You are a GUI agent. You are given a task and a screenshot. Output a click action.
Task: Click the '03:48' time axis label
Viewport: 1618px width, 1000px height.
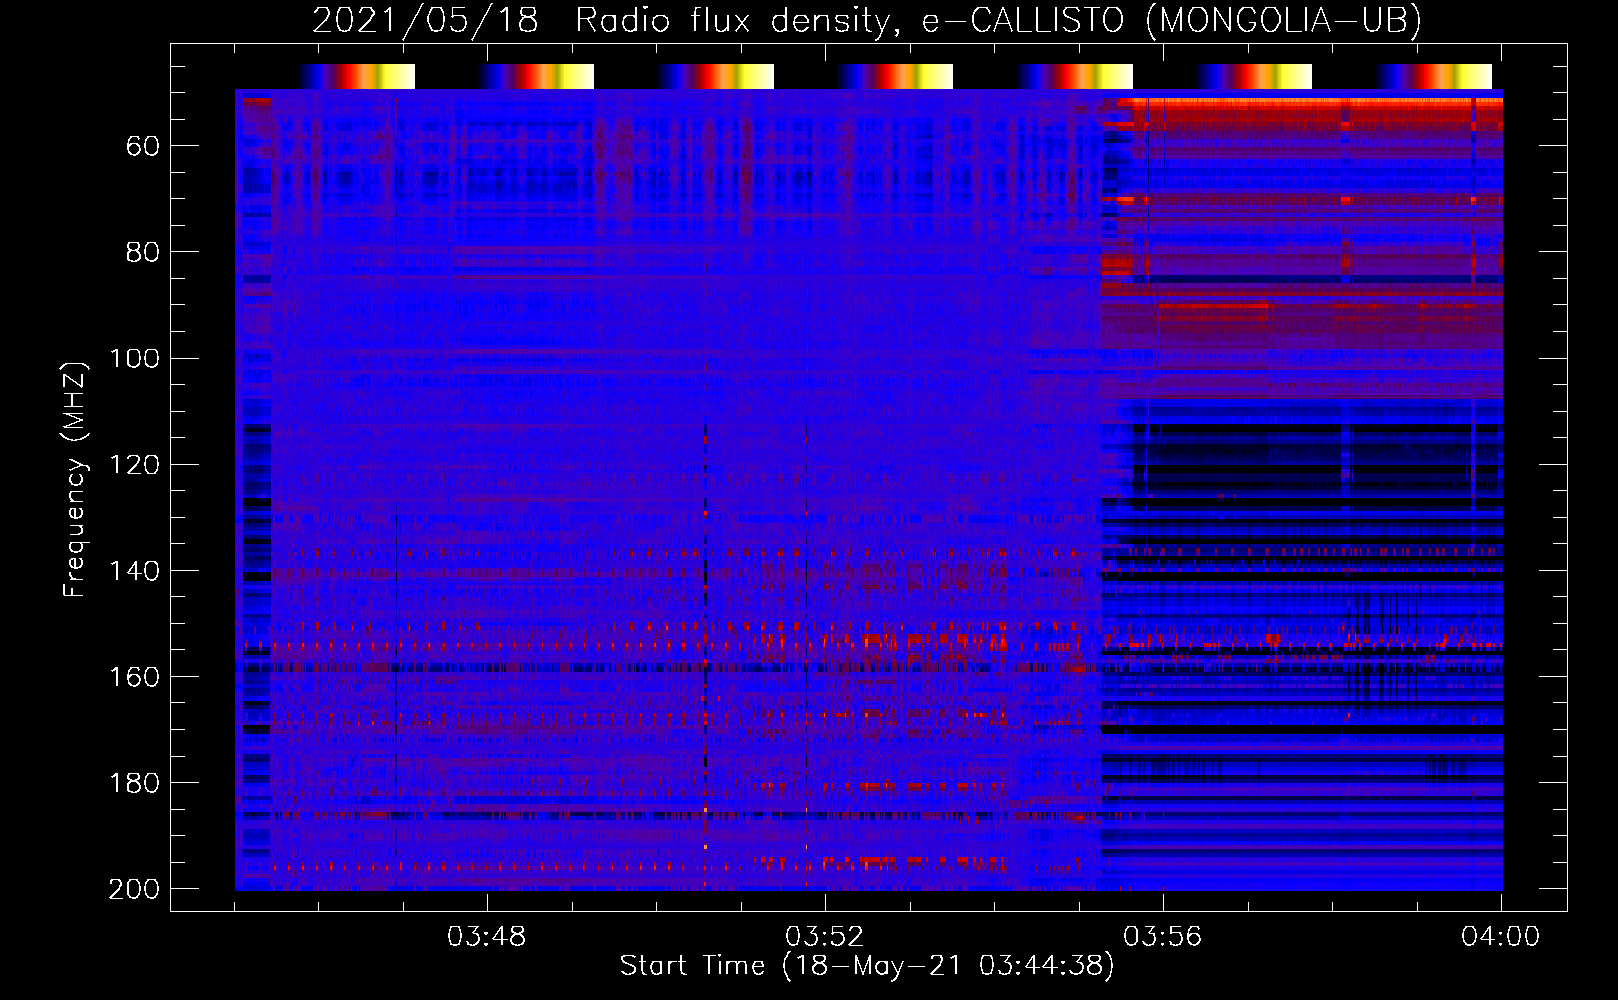pos(487,937)
